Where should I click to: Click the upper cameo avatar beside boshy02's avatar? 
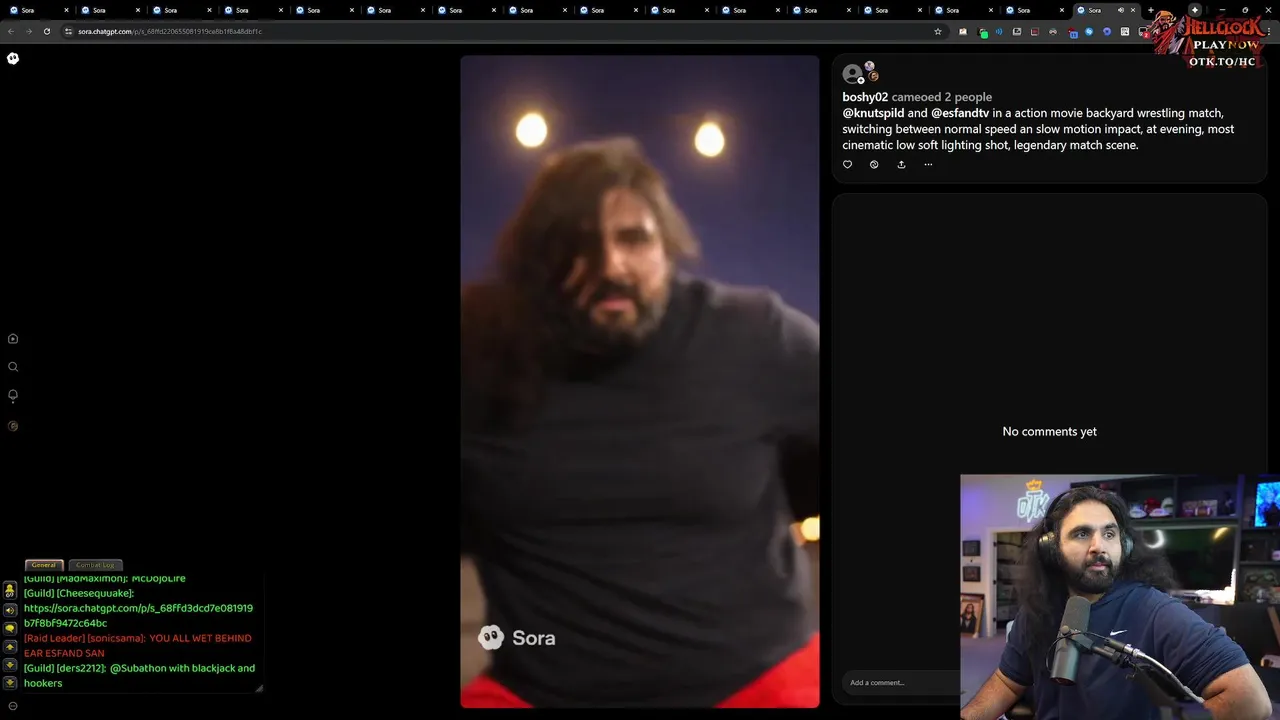click(x=869, y=67)
